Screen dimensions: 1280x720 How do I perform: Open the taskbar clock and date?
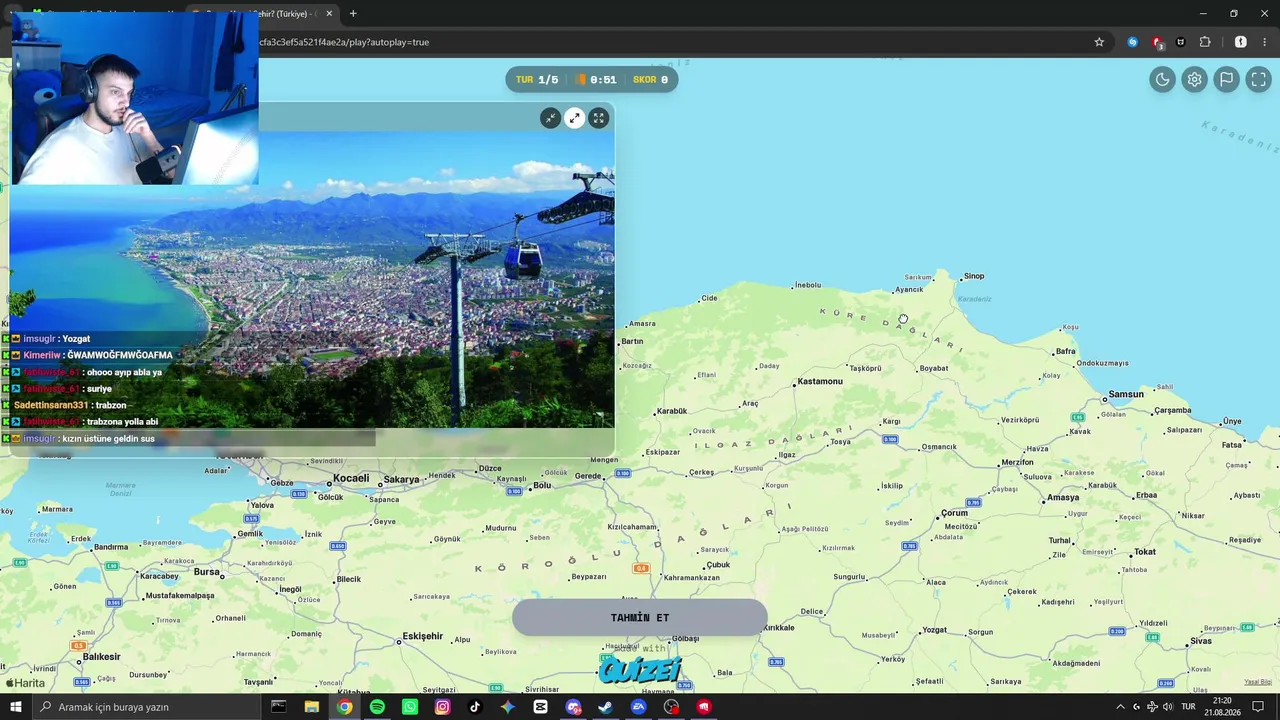pos(1222,707)
